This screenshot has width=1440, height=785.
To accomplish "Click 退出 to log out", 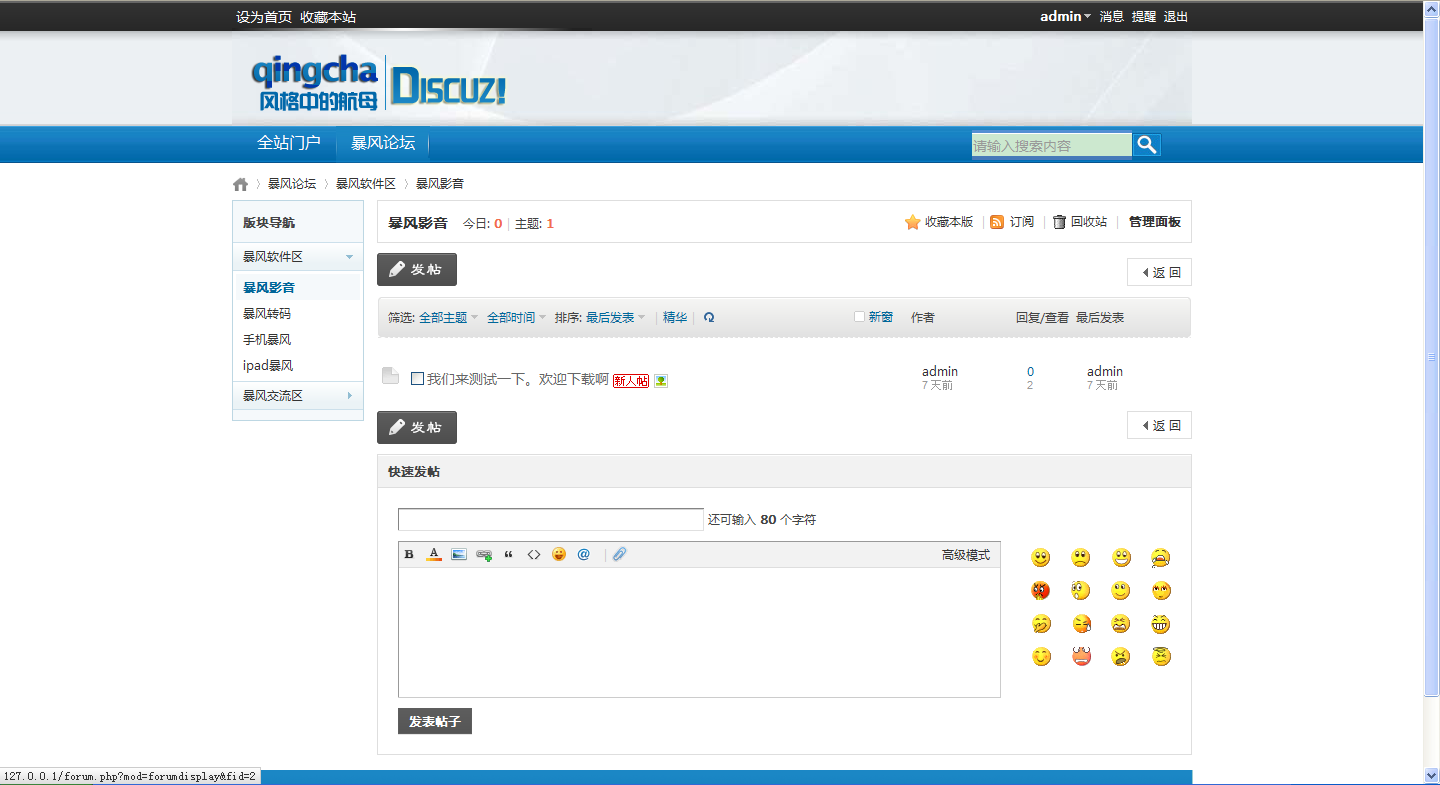I will pos(1176,16).
